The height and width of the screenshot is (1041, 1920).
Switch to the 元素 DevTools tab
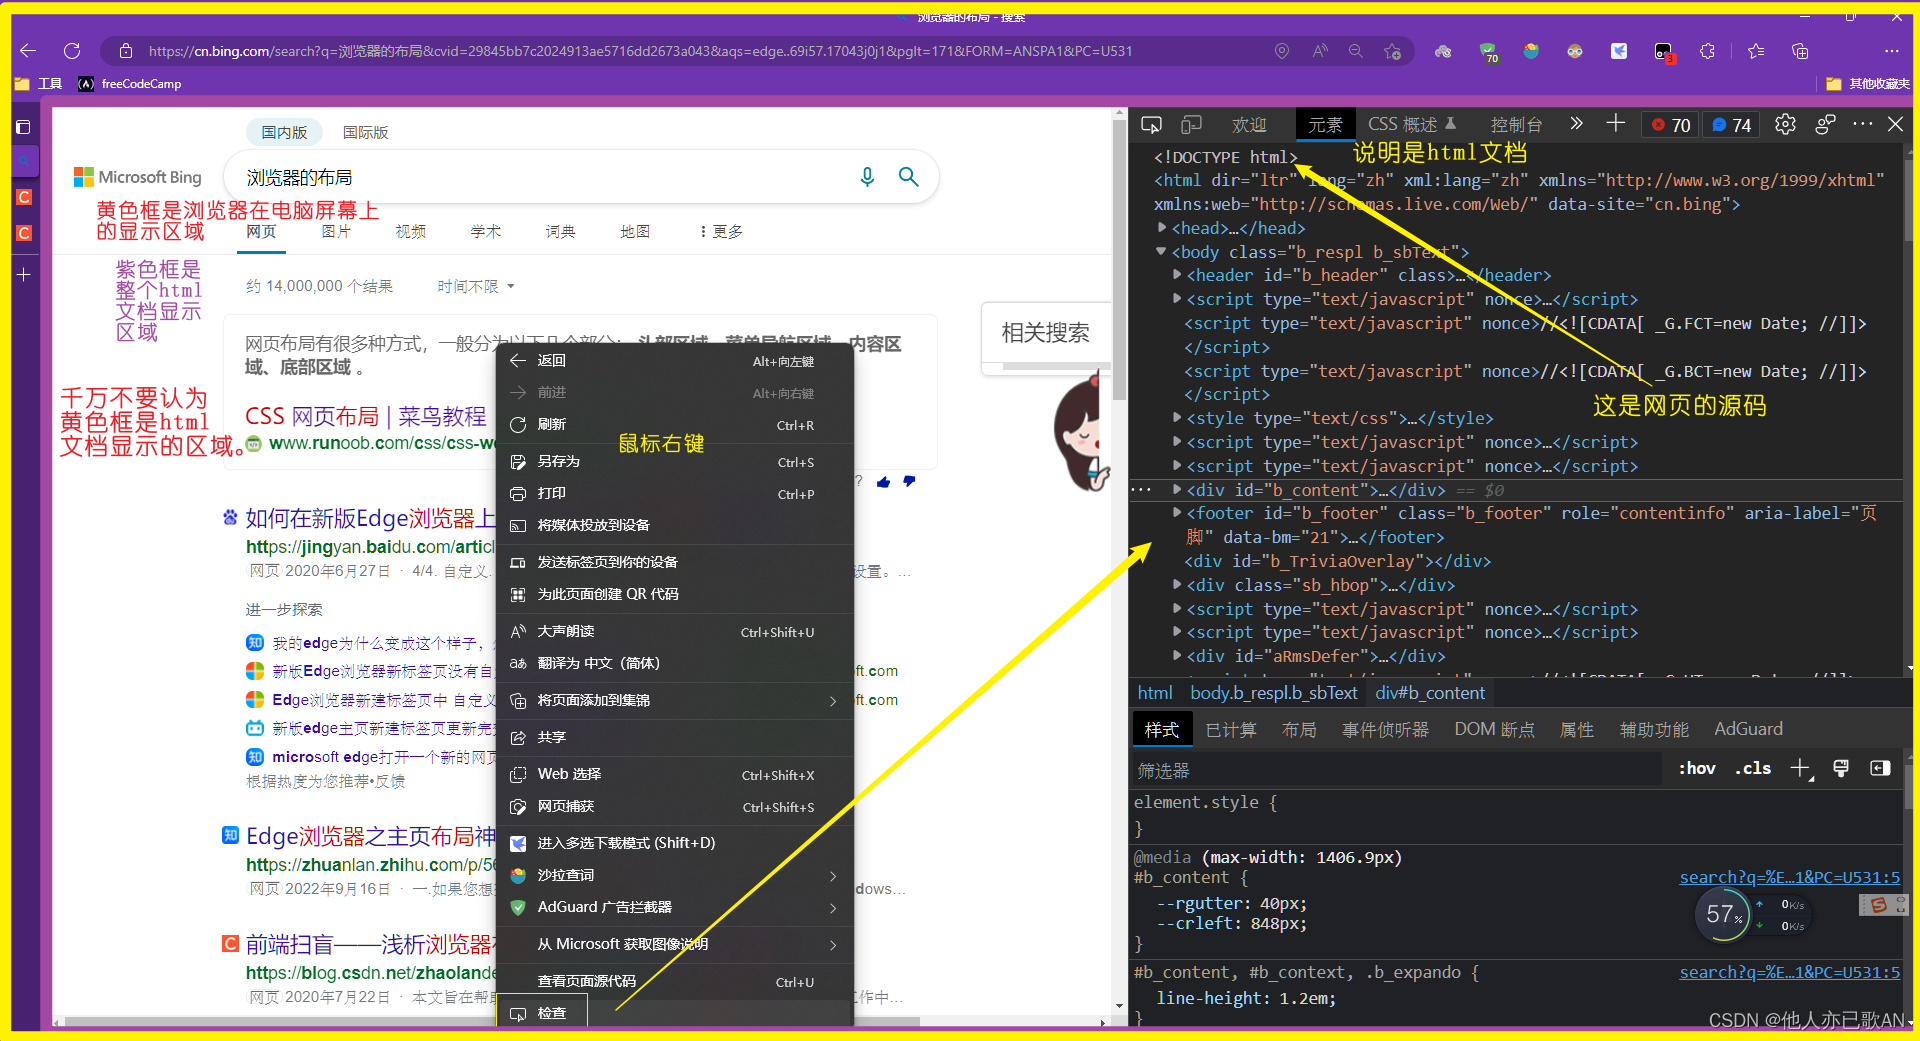pyautogui.click(x=1325, y=125)
